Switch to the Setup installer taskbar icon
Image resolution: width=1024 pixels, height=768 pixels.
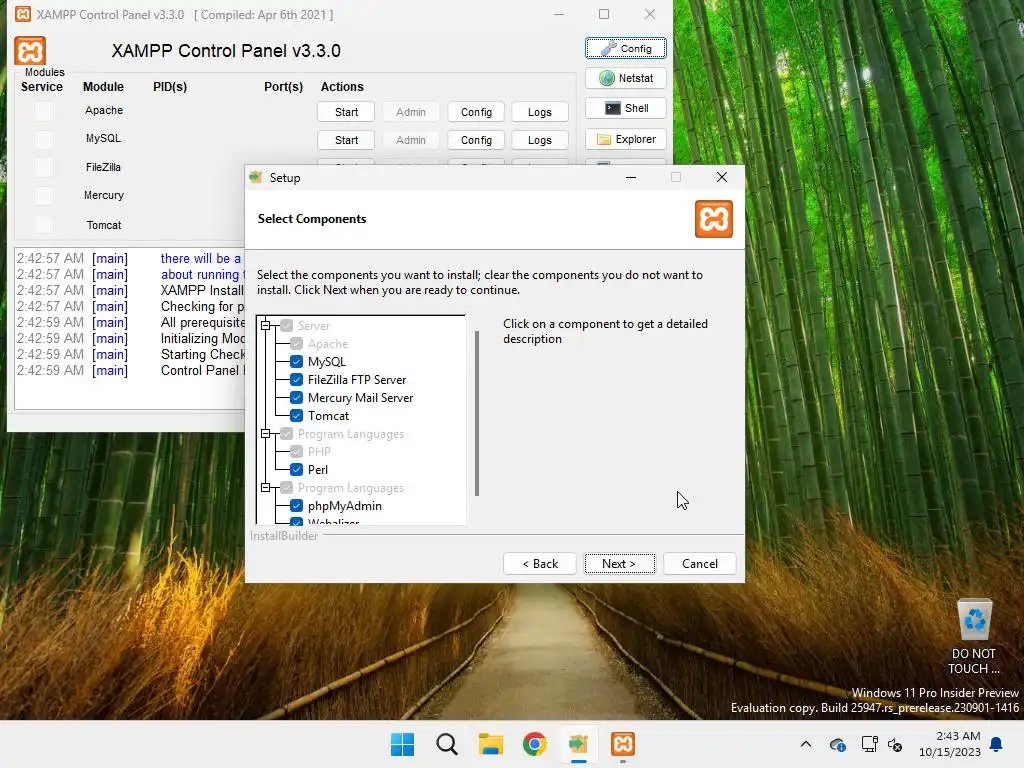coord(579,744)
